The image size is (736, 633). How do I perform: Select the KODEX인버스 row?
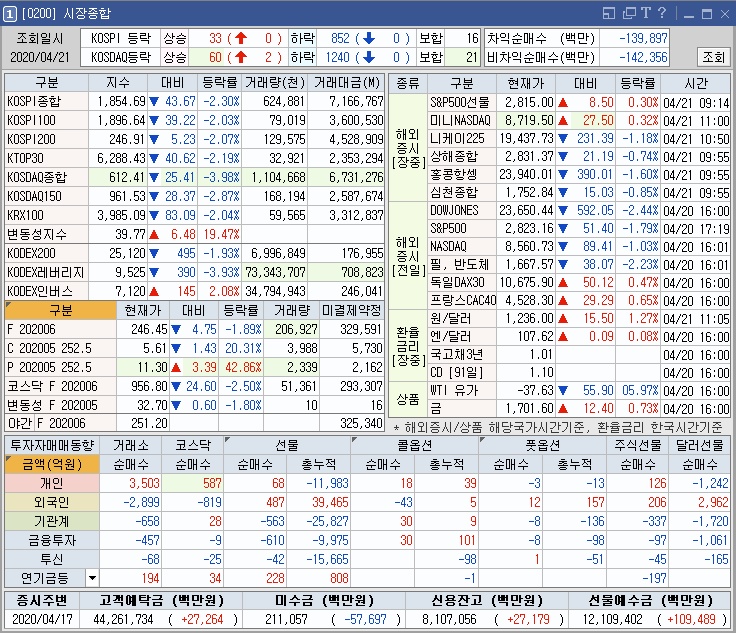coord(195,291)
